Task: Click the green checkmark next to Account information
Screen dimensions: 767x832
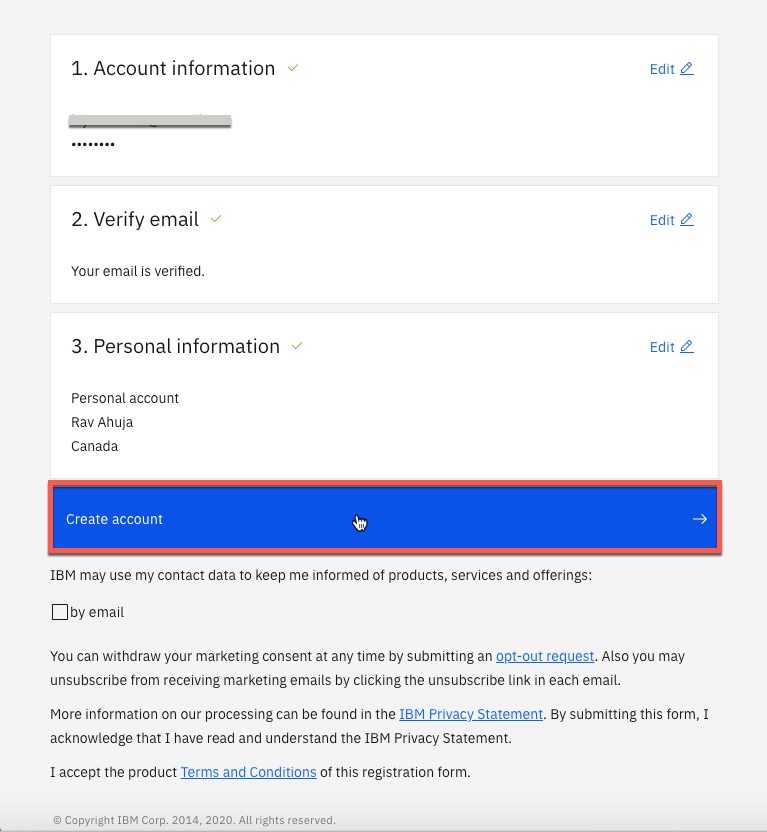Action: pos(293,68)
